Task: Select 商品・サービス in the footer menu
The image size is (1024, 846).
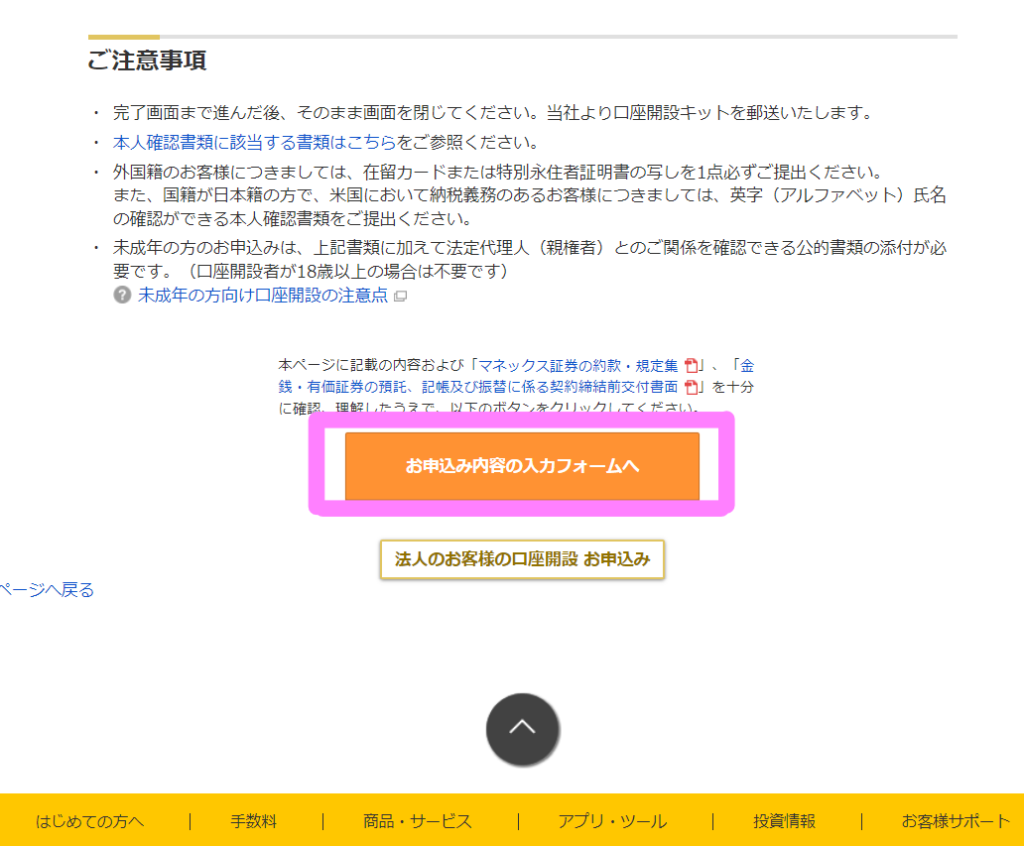Action: (x=417, y=821)
